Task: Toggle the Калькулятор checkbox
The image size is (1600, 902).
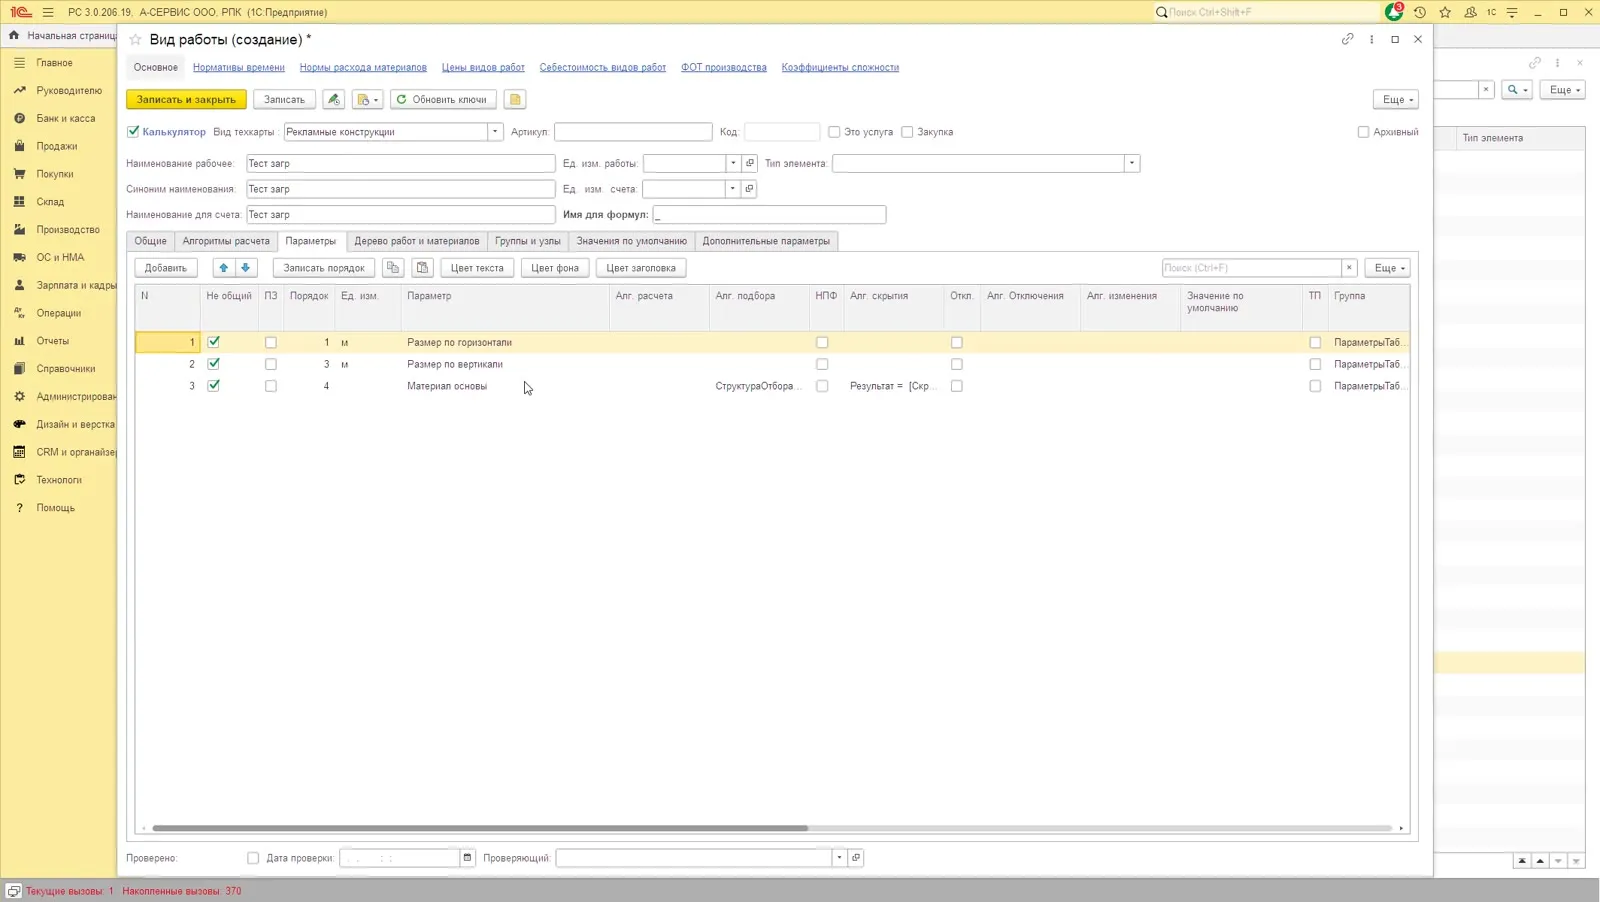Action: pos(133,132)
